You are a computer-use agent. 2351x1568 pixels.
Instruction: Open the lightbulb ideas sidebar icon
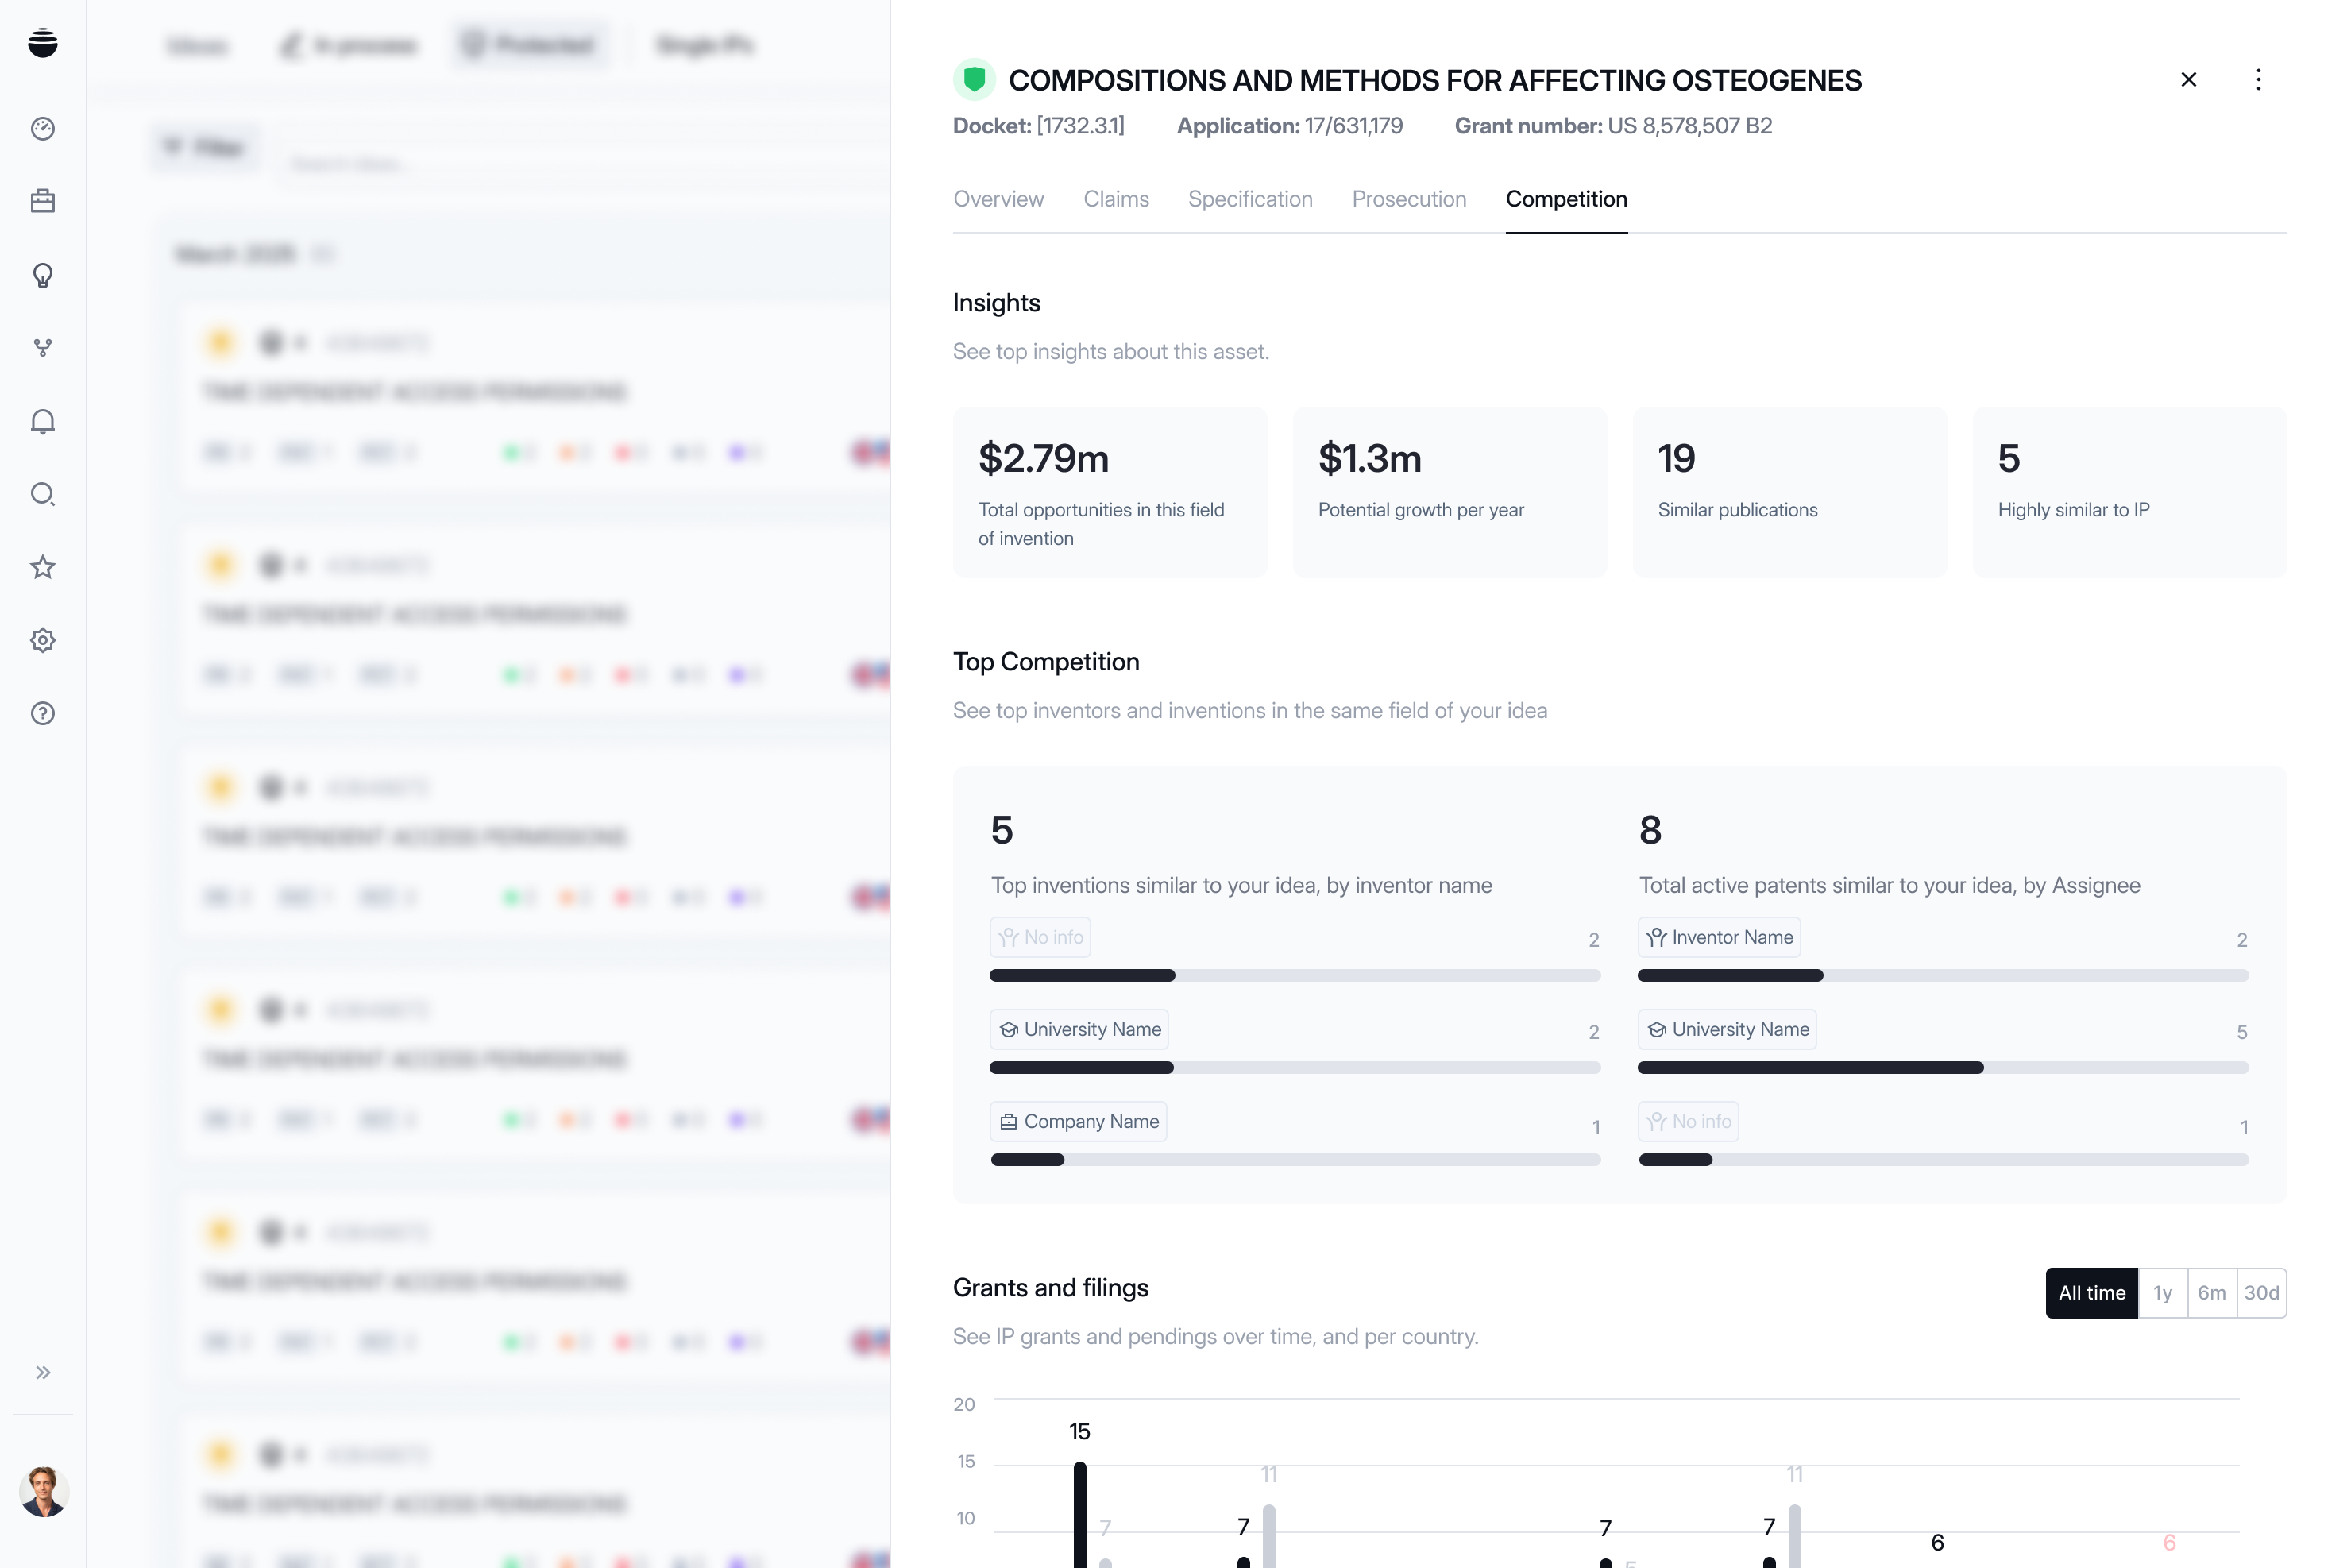[x=43, y=275]
